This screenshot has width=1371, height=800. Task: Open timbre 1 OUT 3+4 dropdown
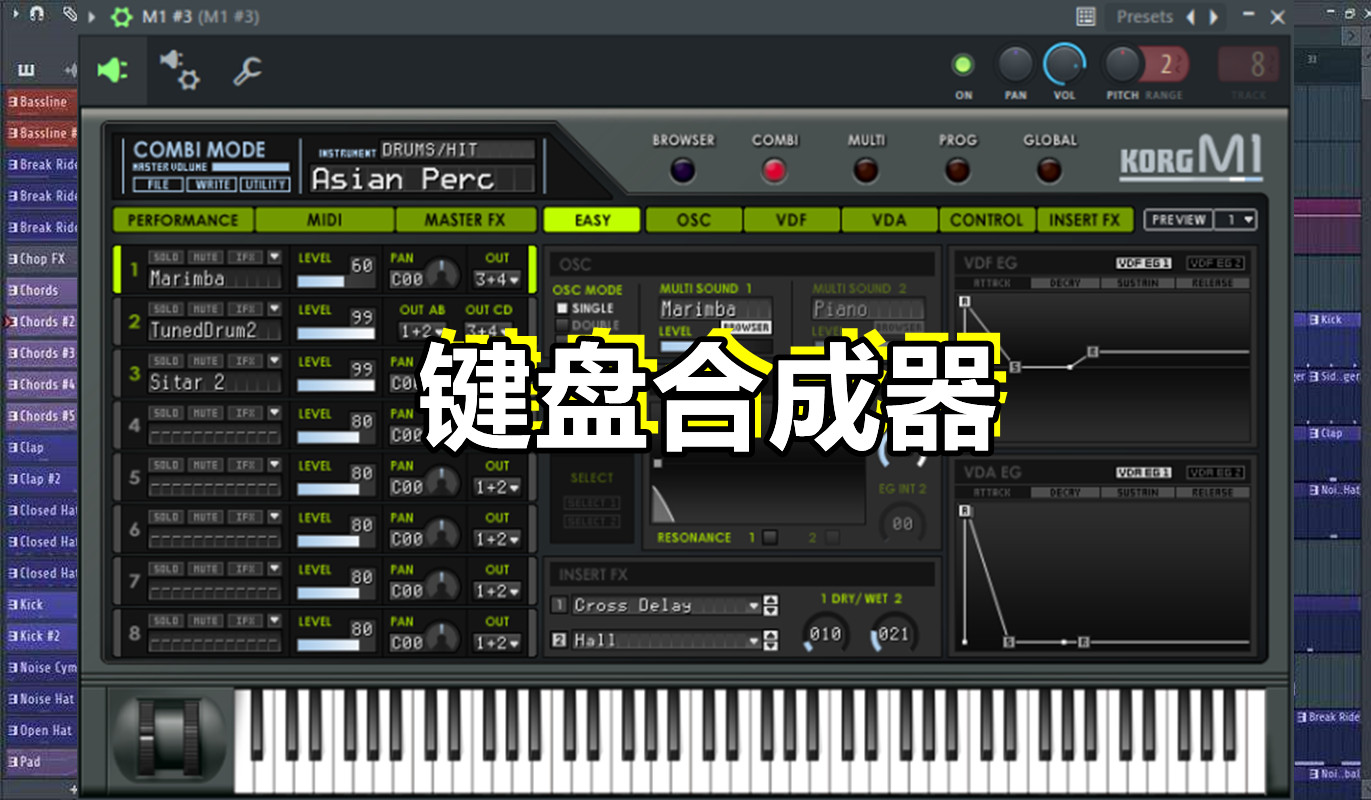click(x=497, y=279)
